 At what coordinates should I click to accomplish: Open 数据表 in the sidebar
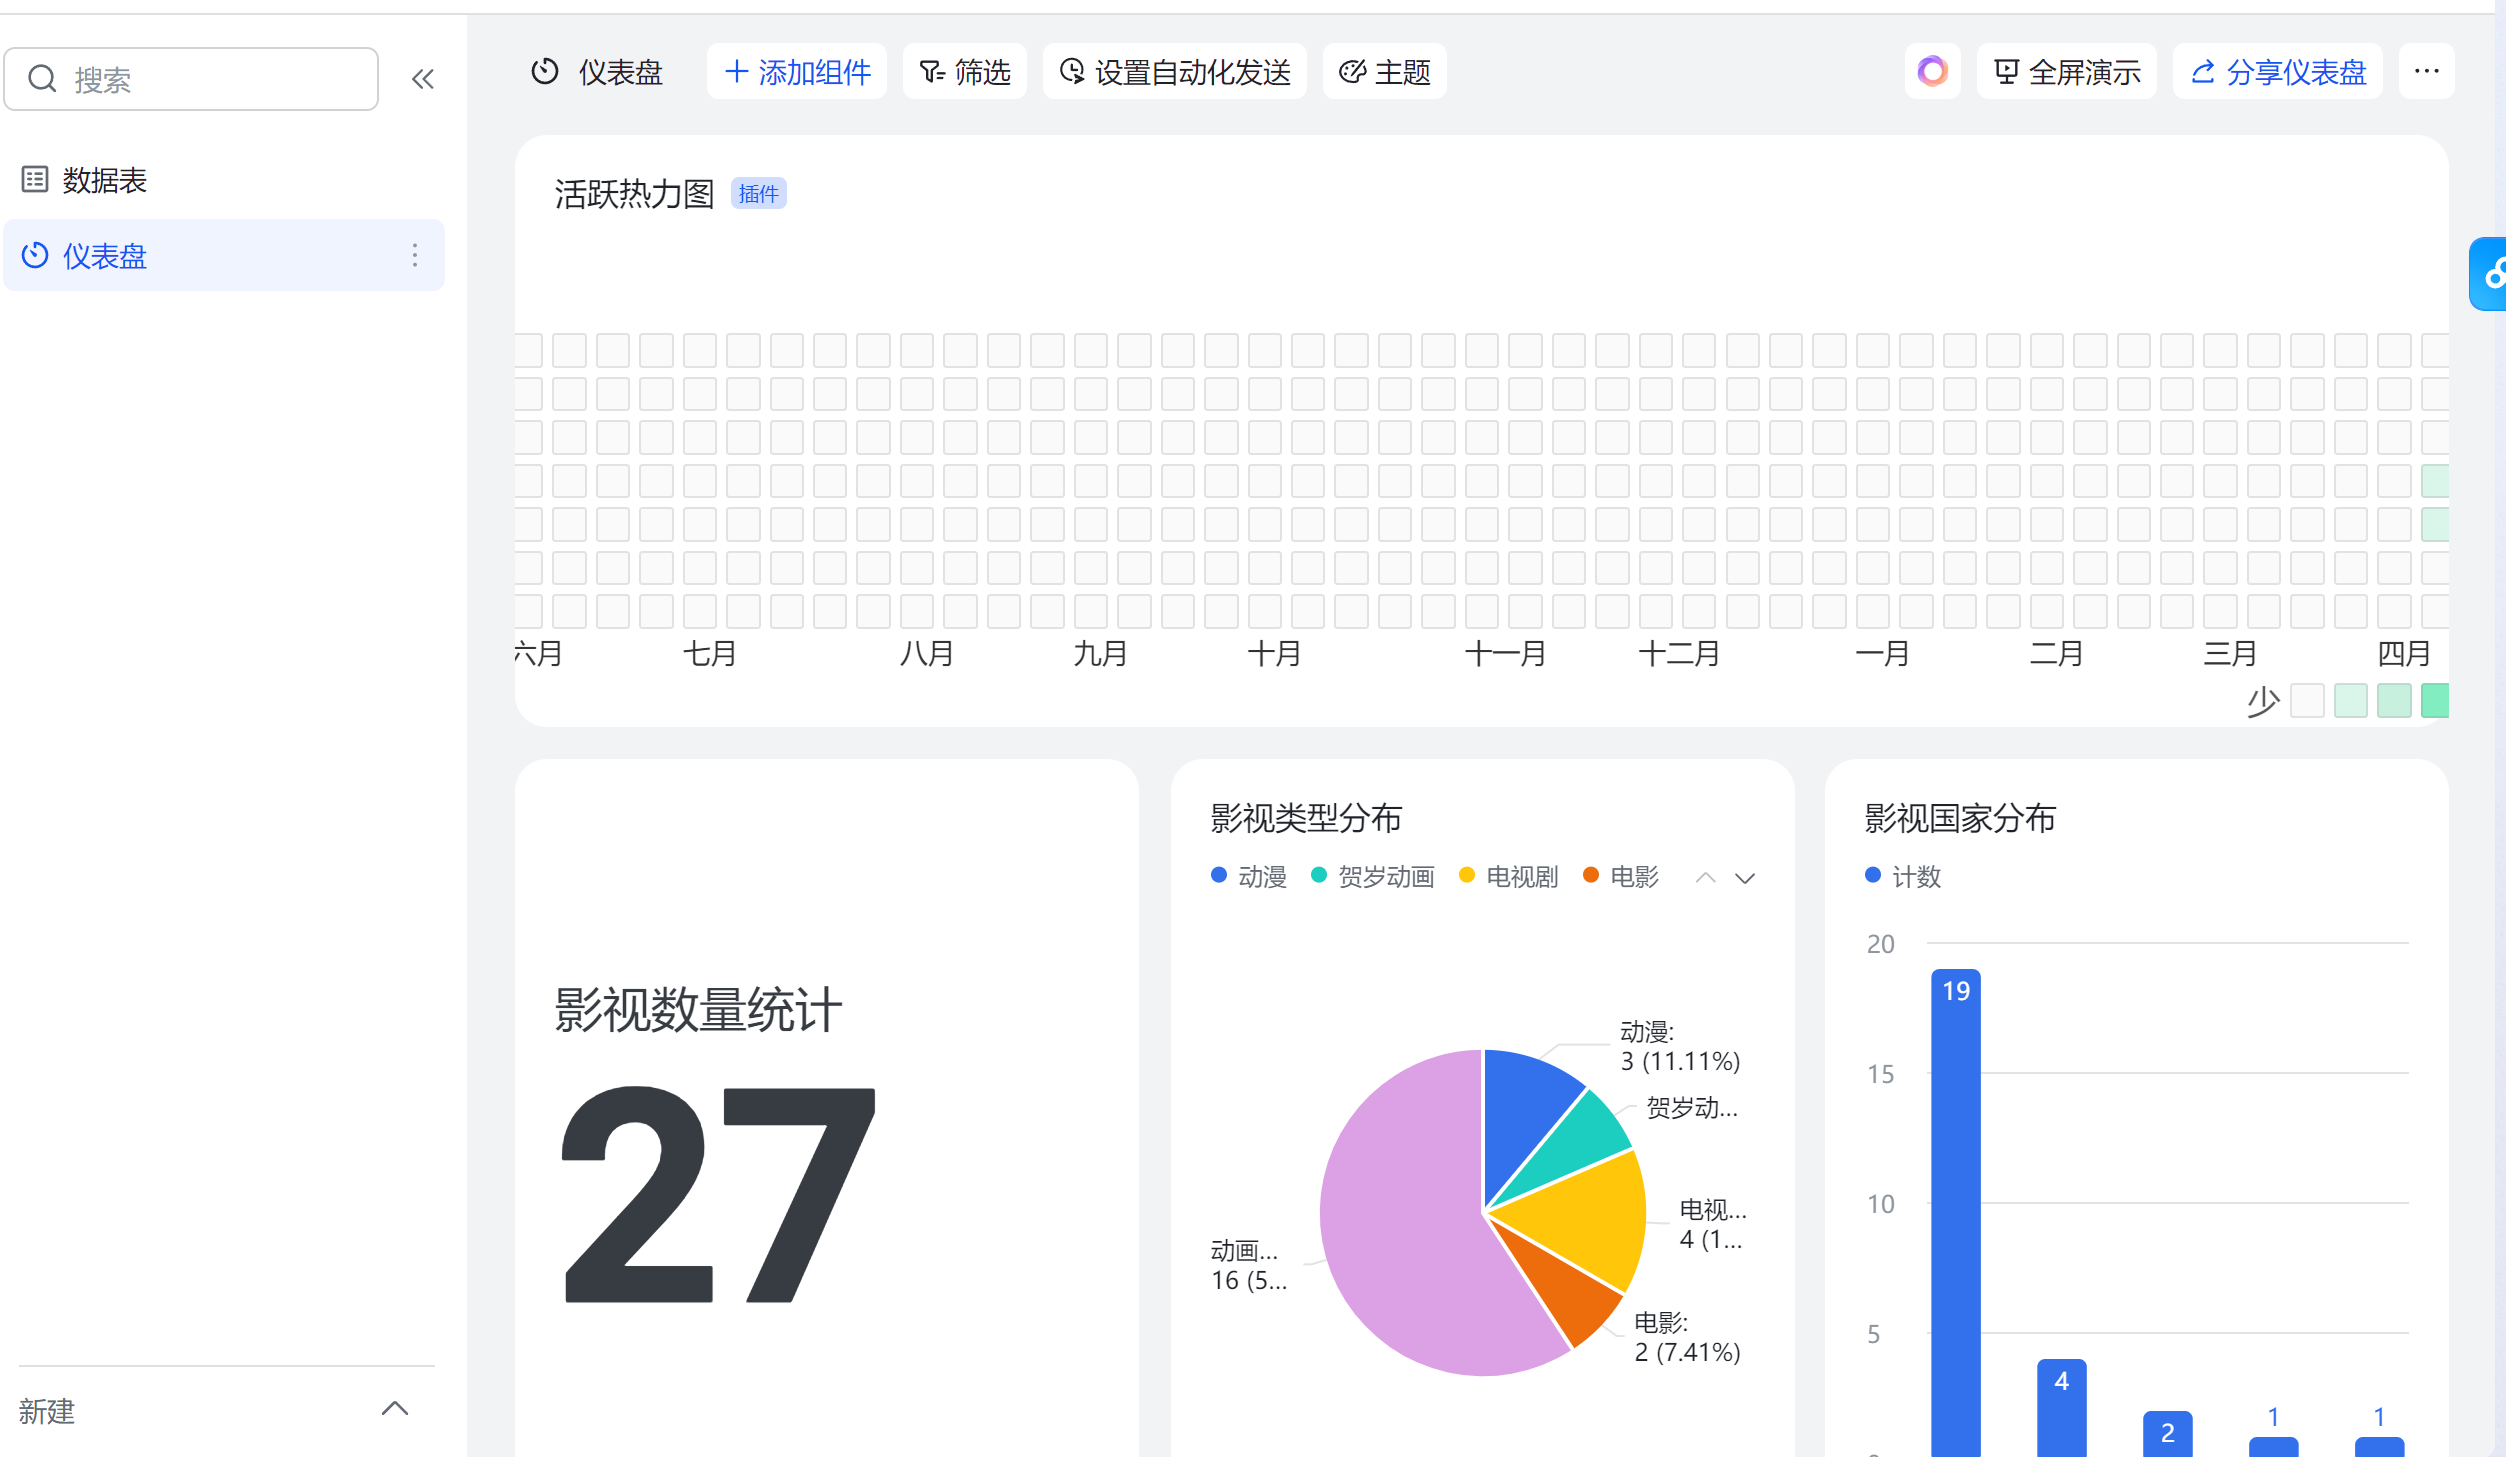pos(104,180)
